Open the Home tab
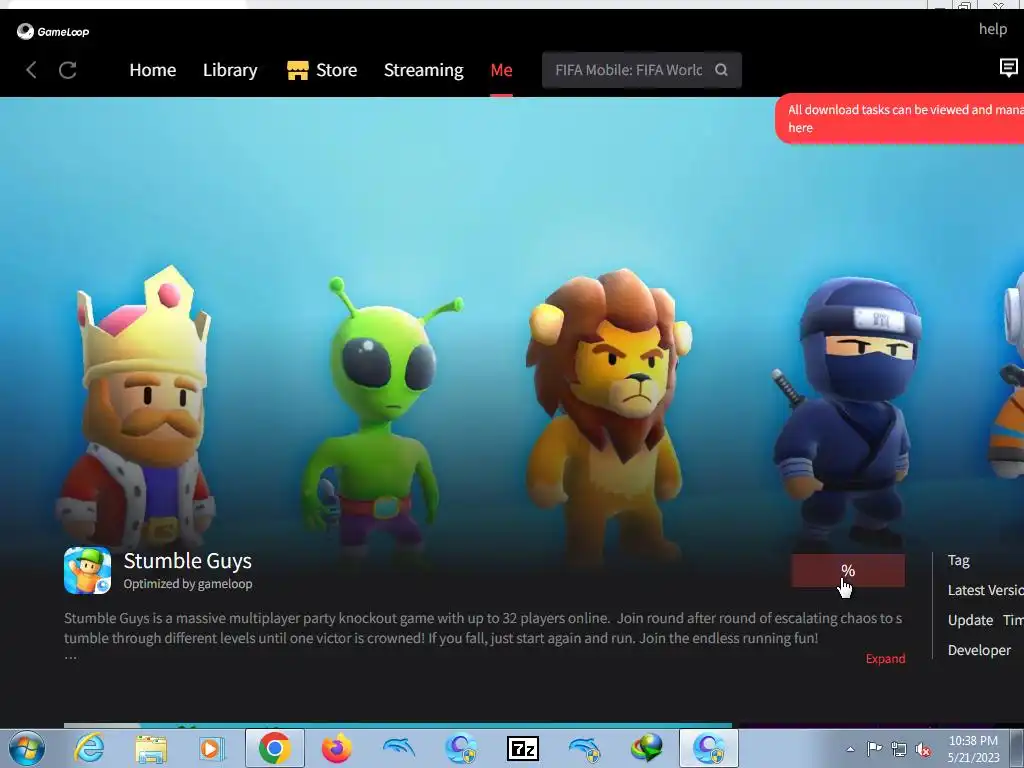1024x768 pixels. click(153, 70)
